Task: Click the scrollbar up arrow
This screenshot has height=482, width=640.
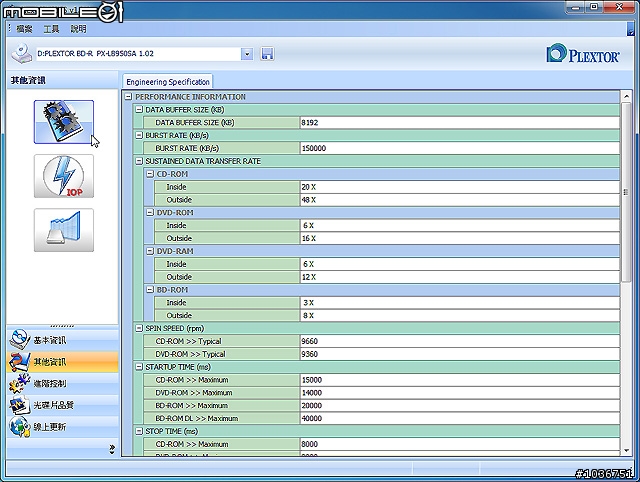Action: 626,97
